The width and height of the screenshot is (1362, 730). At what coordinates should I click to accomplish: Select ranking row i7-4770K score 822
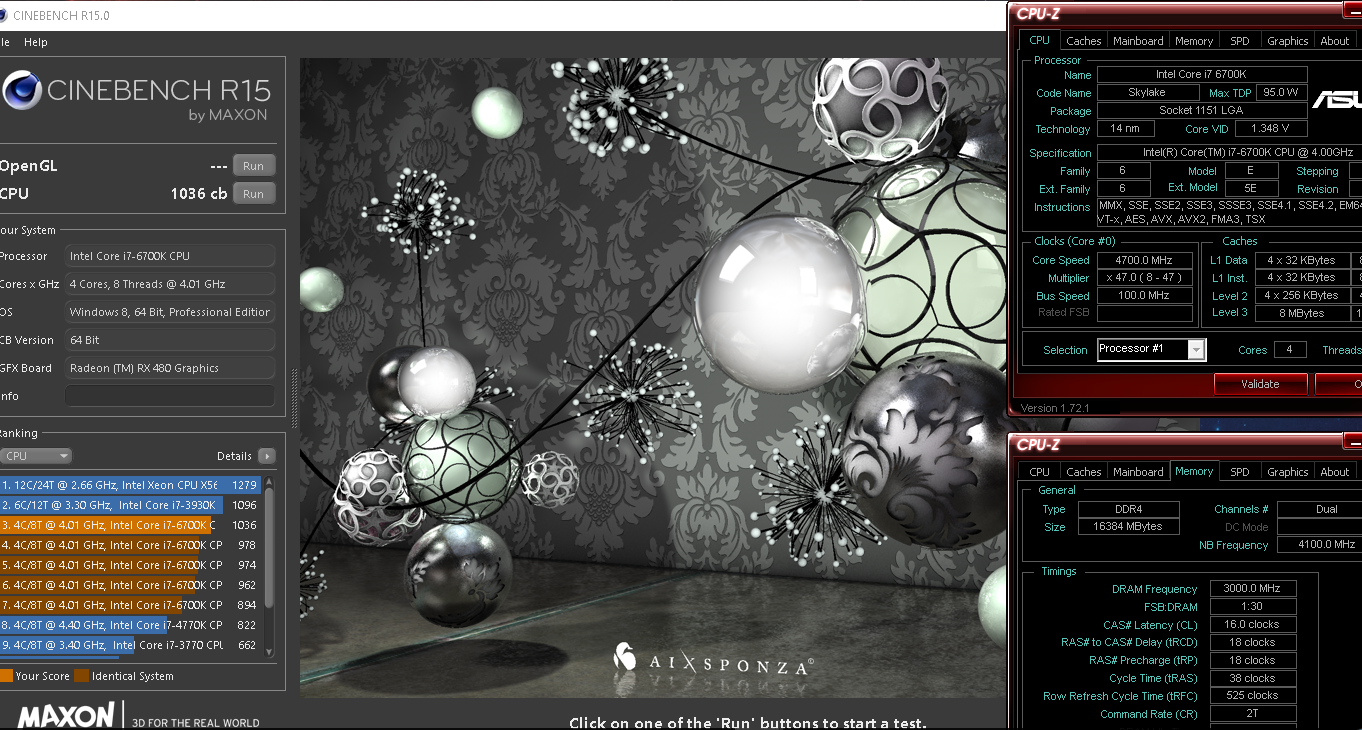coord(130,625)
